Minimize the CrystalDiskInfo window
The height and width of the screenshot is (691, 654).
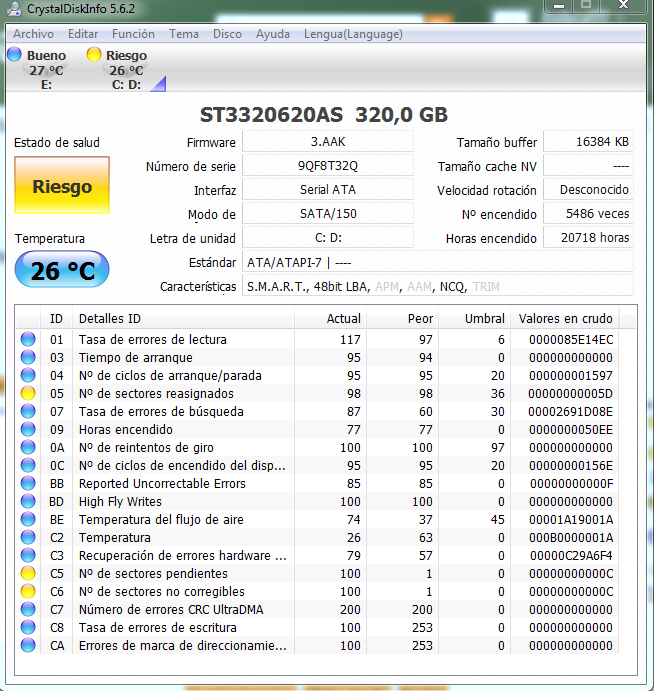[559, 6]
